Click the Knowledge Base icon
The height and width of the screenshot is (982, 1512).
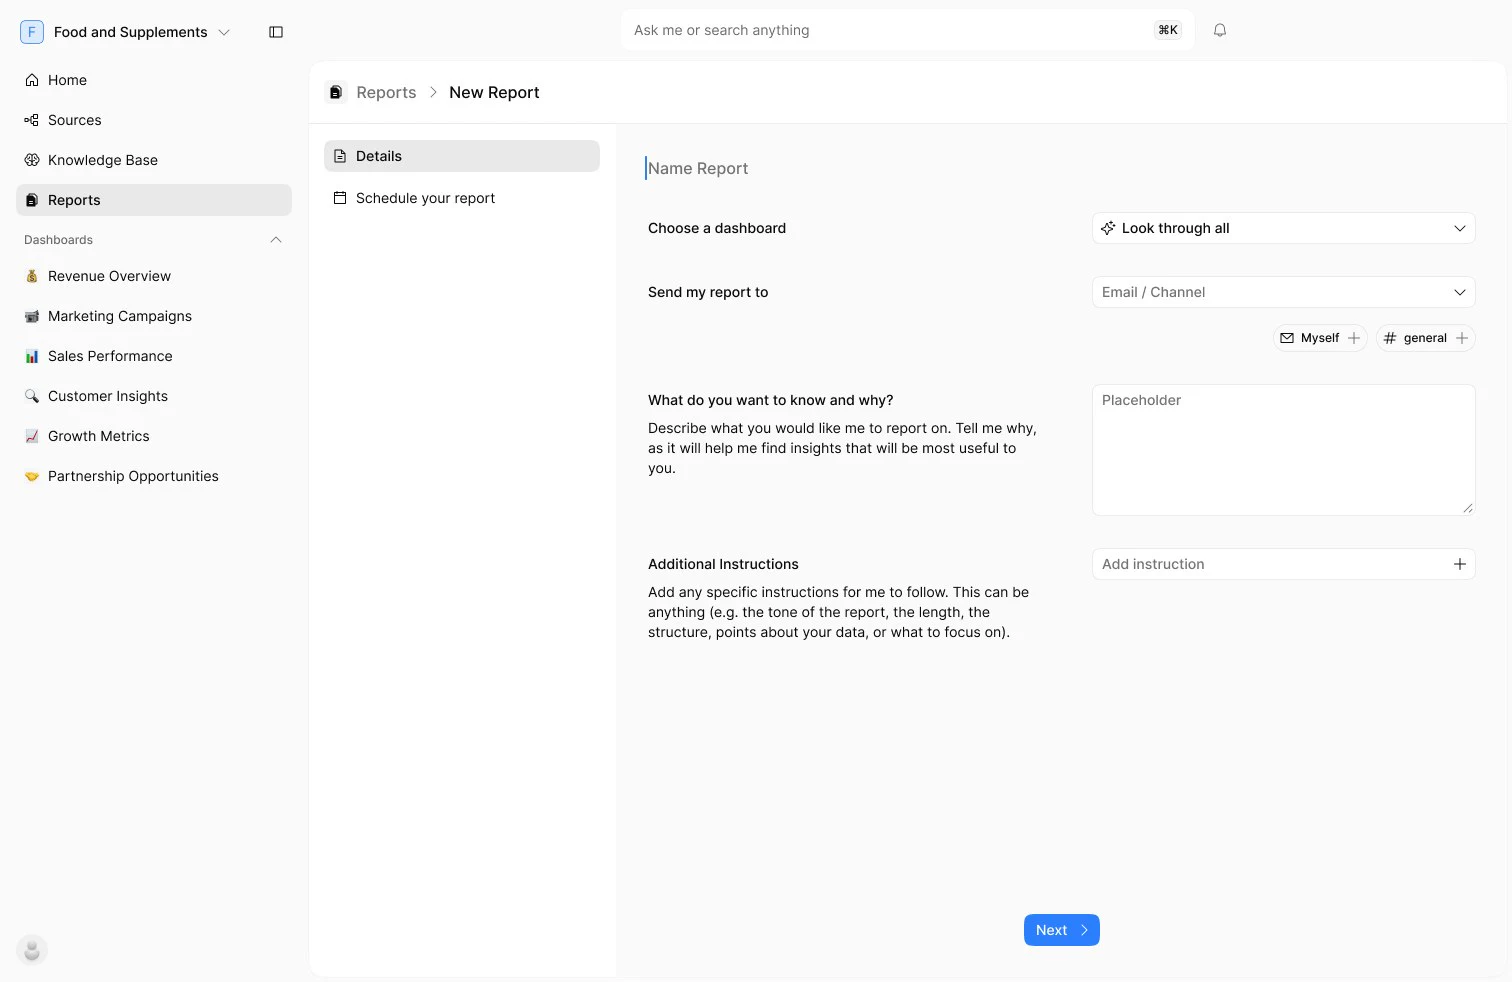pyautogui.click(x=32, y=160)
